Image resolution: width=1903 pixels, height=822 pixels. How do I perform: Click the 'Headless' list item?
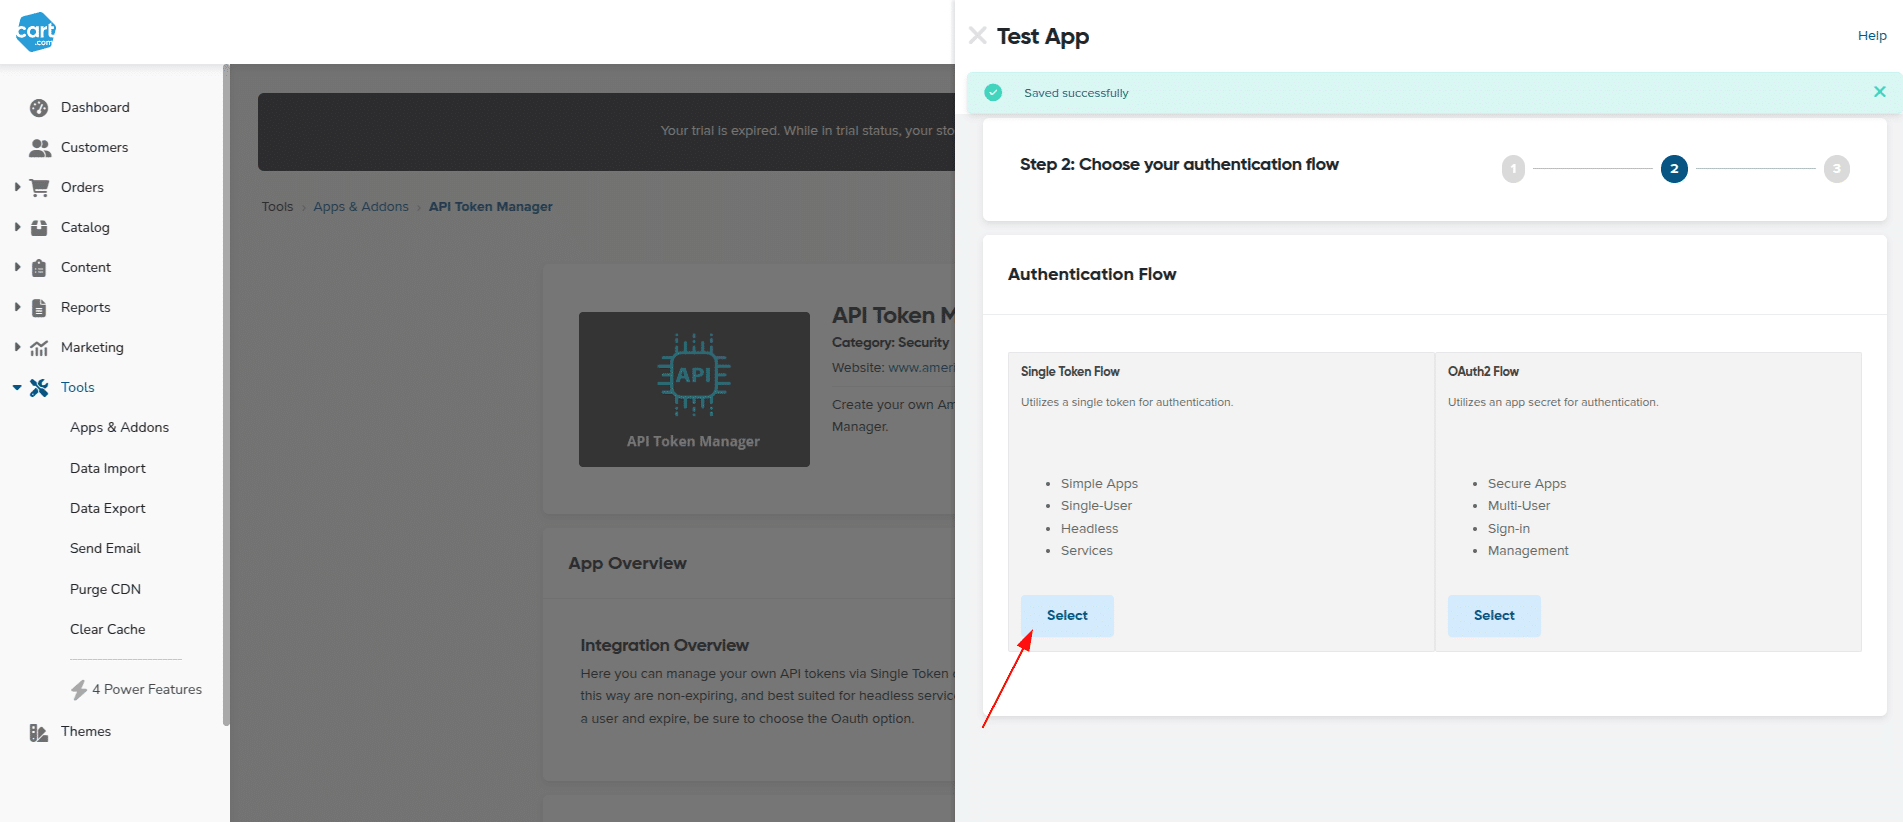point(1089,529)
